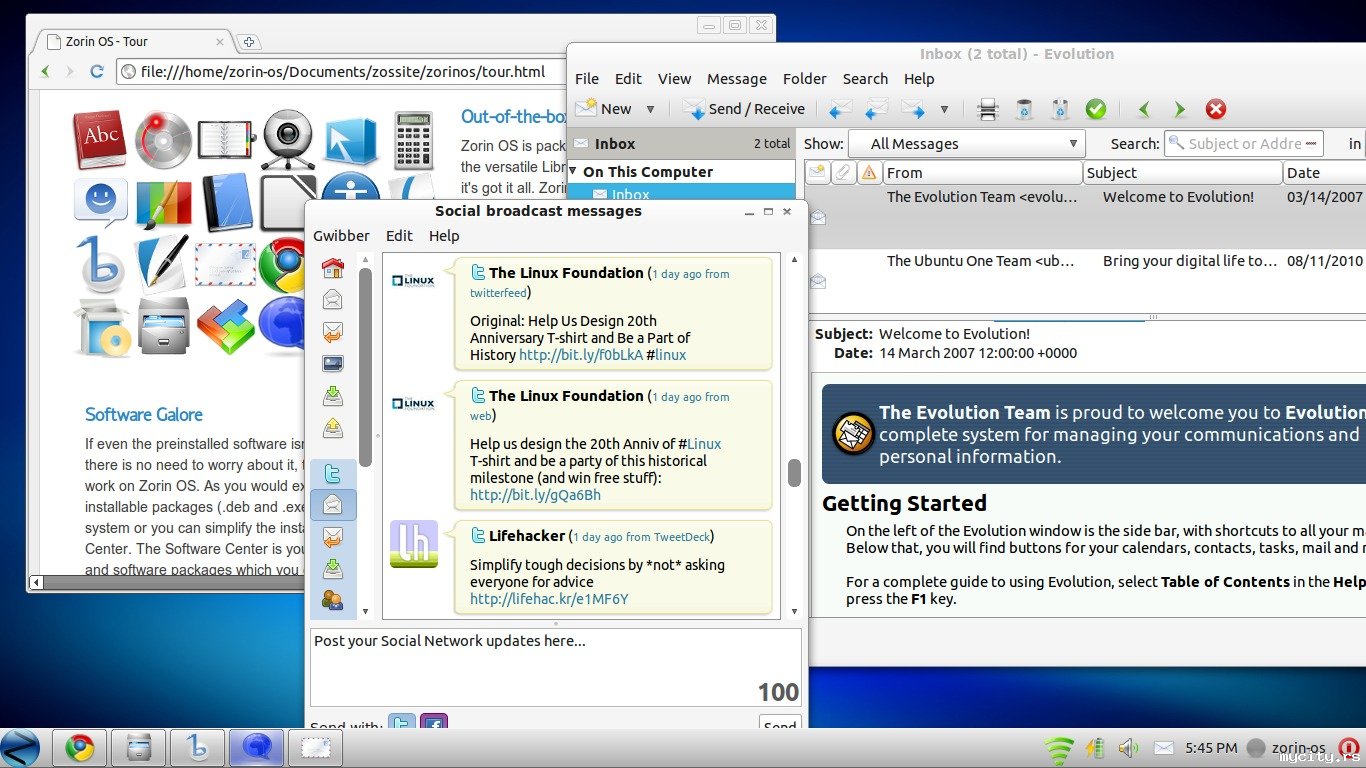
Task: Forward the selected message in Evolution
Action: 913,109
